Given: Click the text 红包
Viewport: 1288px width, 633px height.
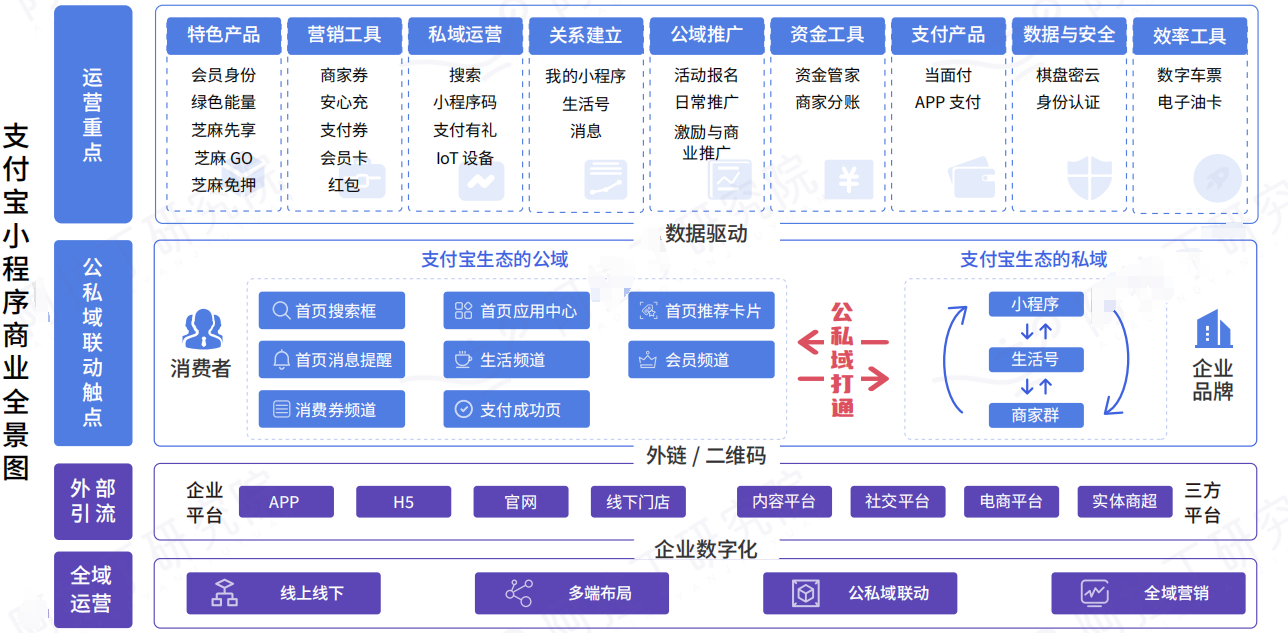Looking at the screenshot, I should tap(344, 185).
